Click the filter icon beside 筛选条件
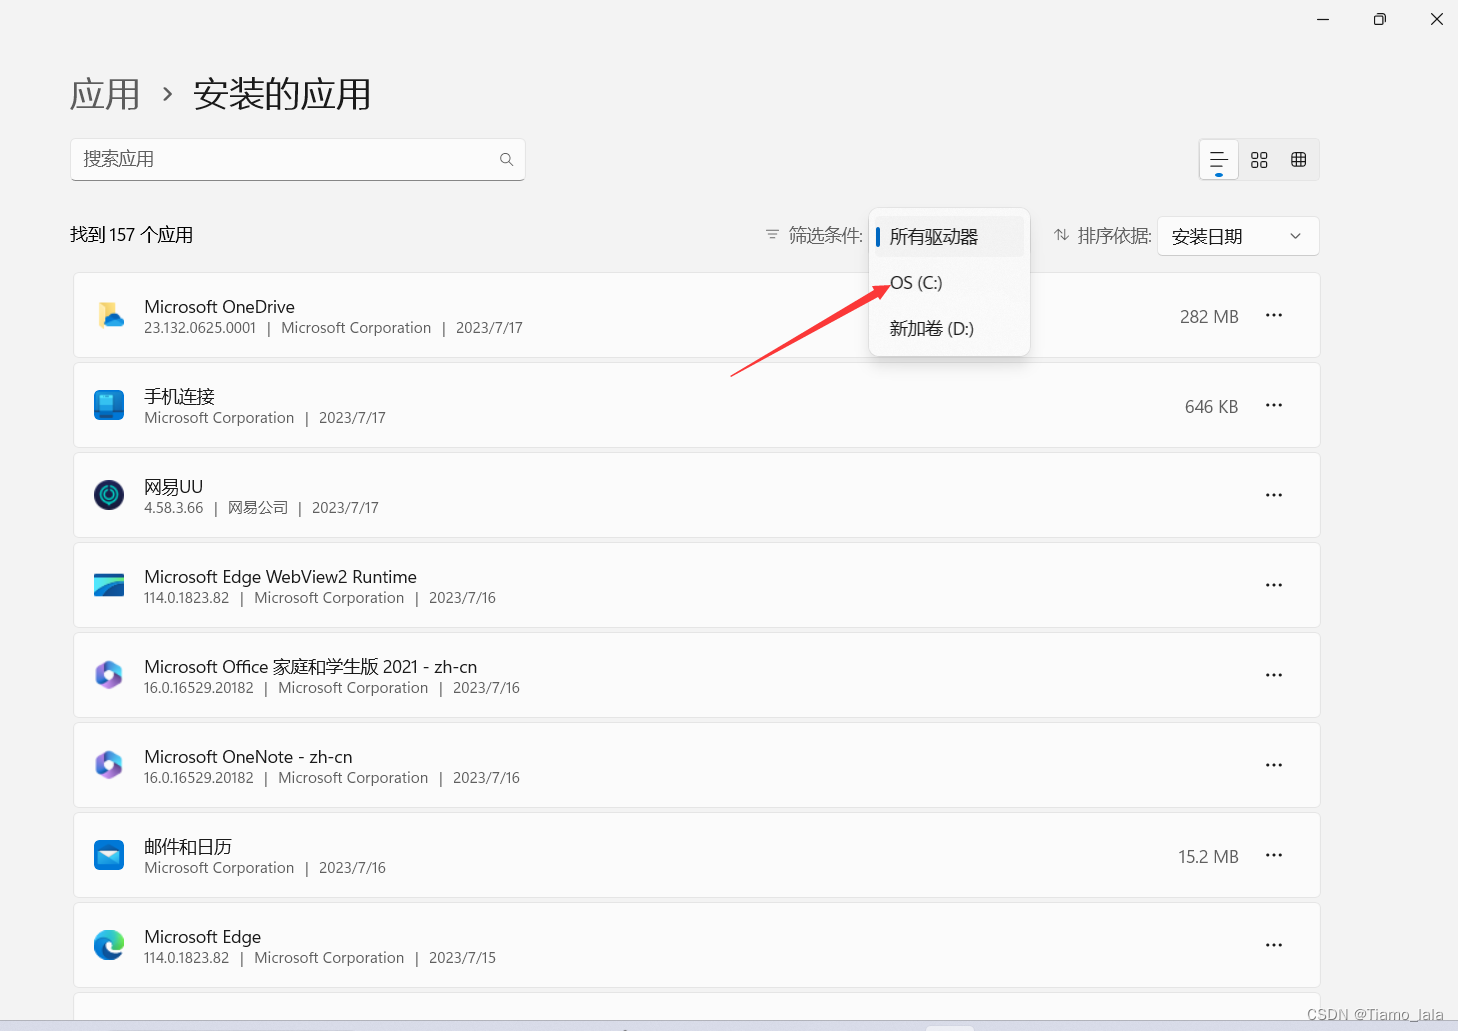 (x=772, y=235)
